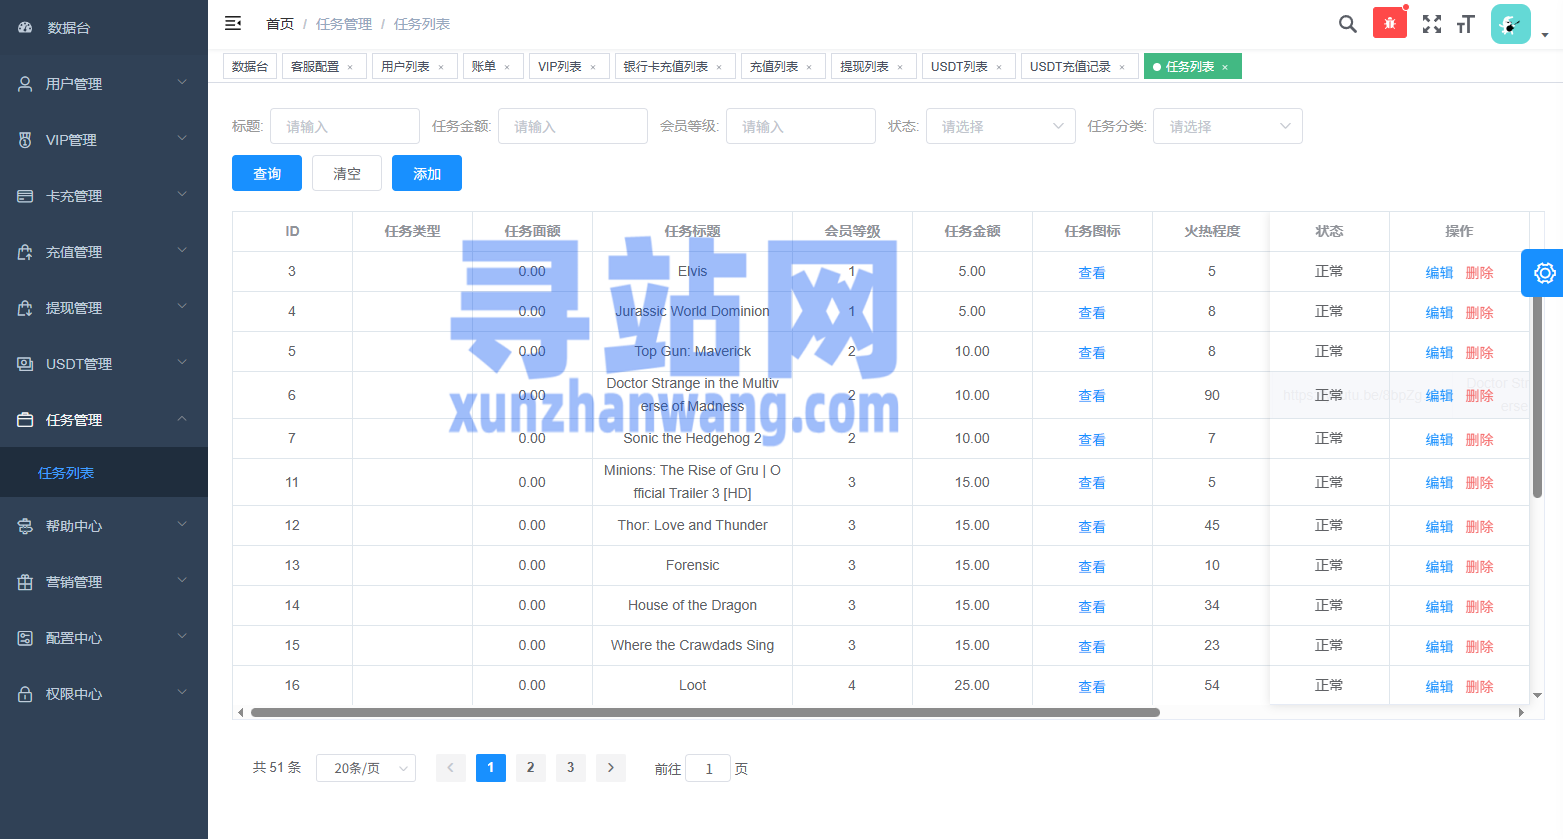Image resolution: width=1563 pixels, height=839 pixels.
Task: Close the USDT充值记录 tab
Action: coord(1122,67)
